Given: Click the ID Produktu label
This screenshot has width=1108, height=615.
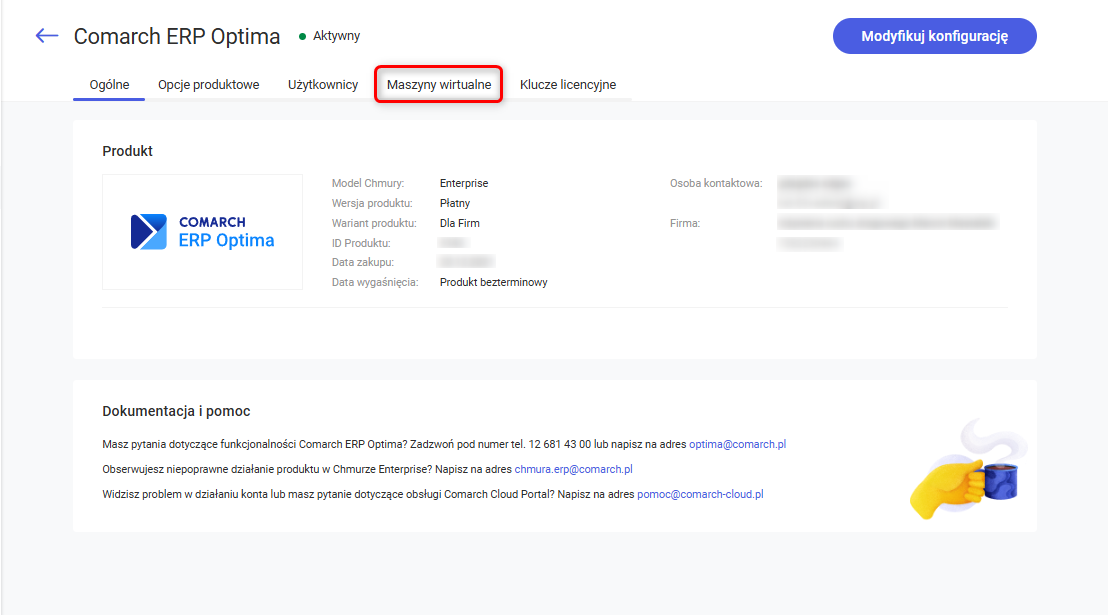Looking at the screenshot, I should (x=361, y=243).
